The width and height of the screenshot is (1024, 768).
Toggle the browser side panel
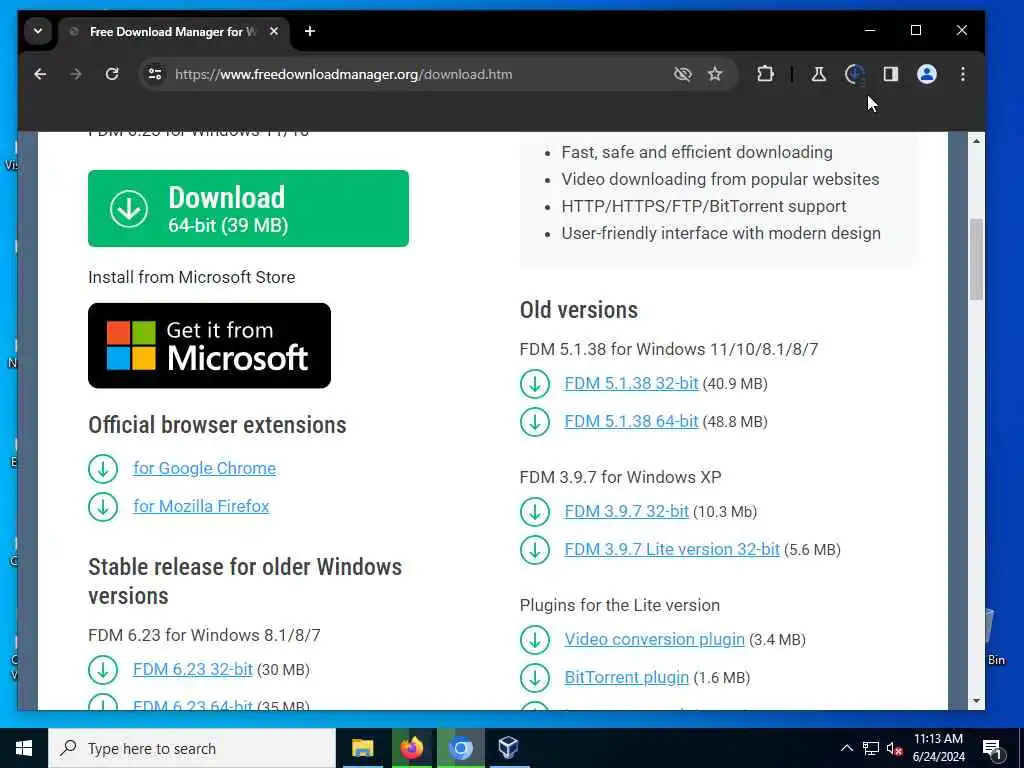pyautogui.click(x=891, y=74)
